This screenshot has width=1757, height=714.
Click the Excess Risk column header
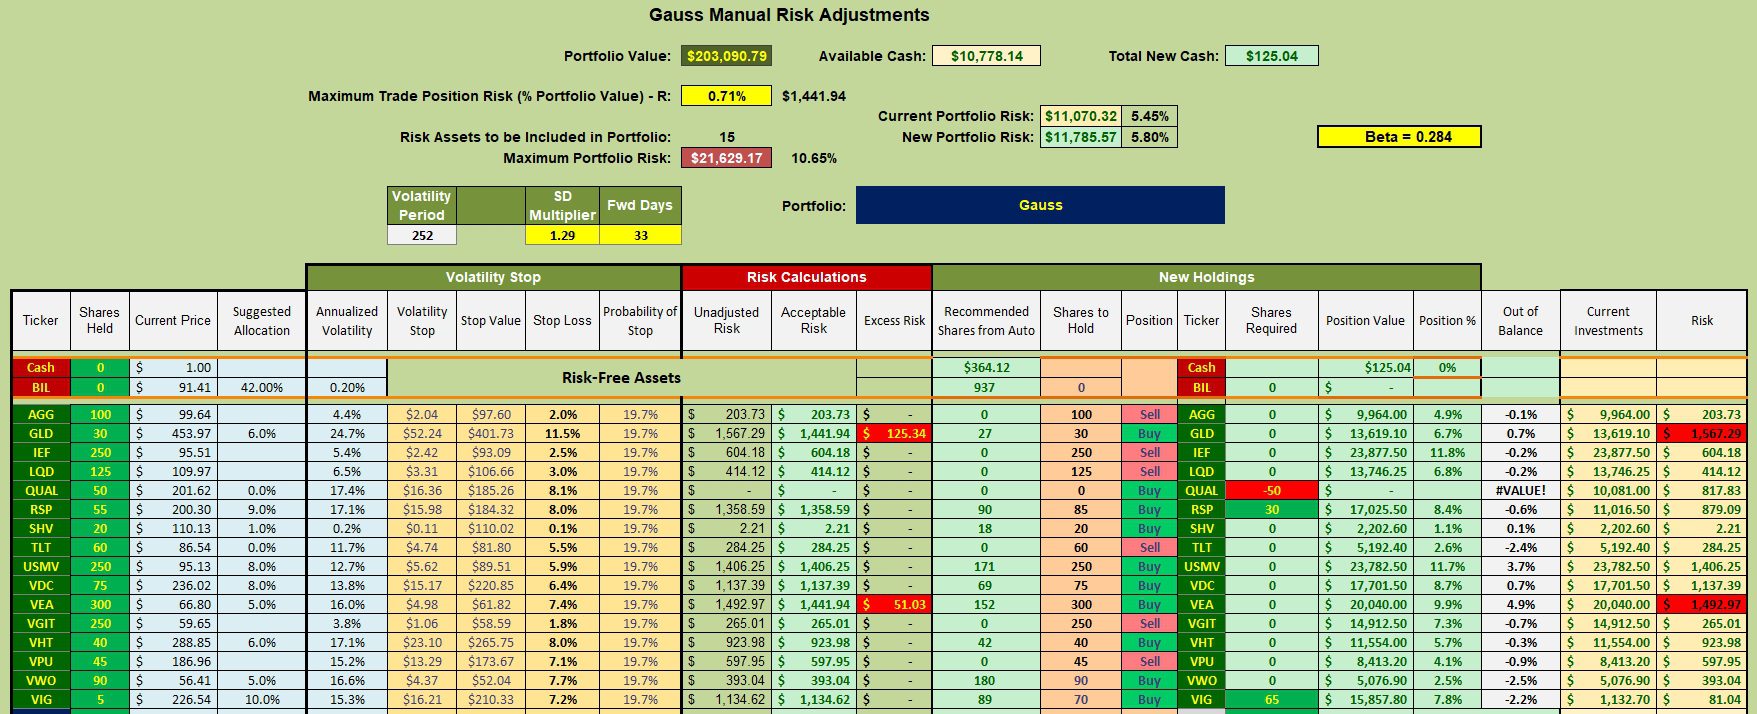(894, 321)
